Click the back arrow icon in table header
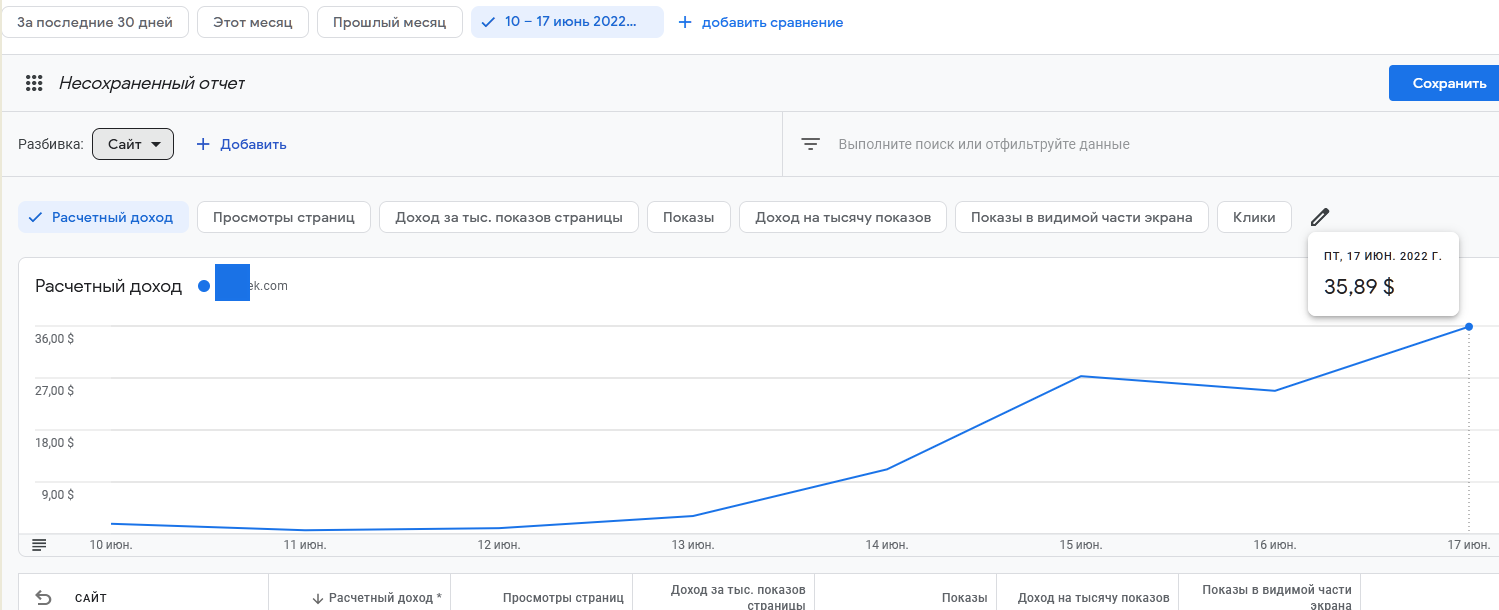Screen dimensions: 1499x610 [43, 598]
